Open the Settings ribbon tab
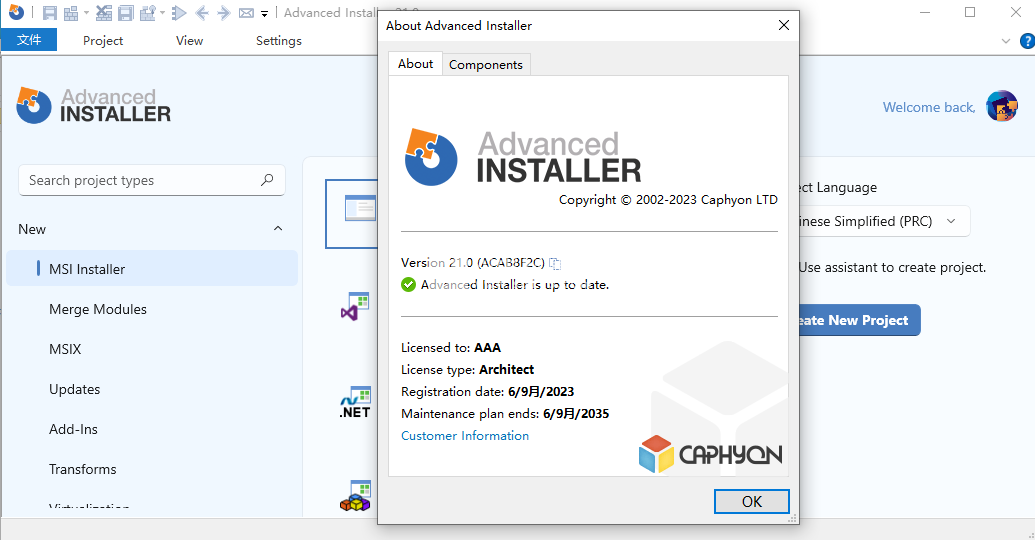Viewport: 1035px width, 540px height. coord(279,40)
